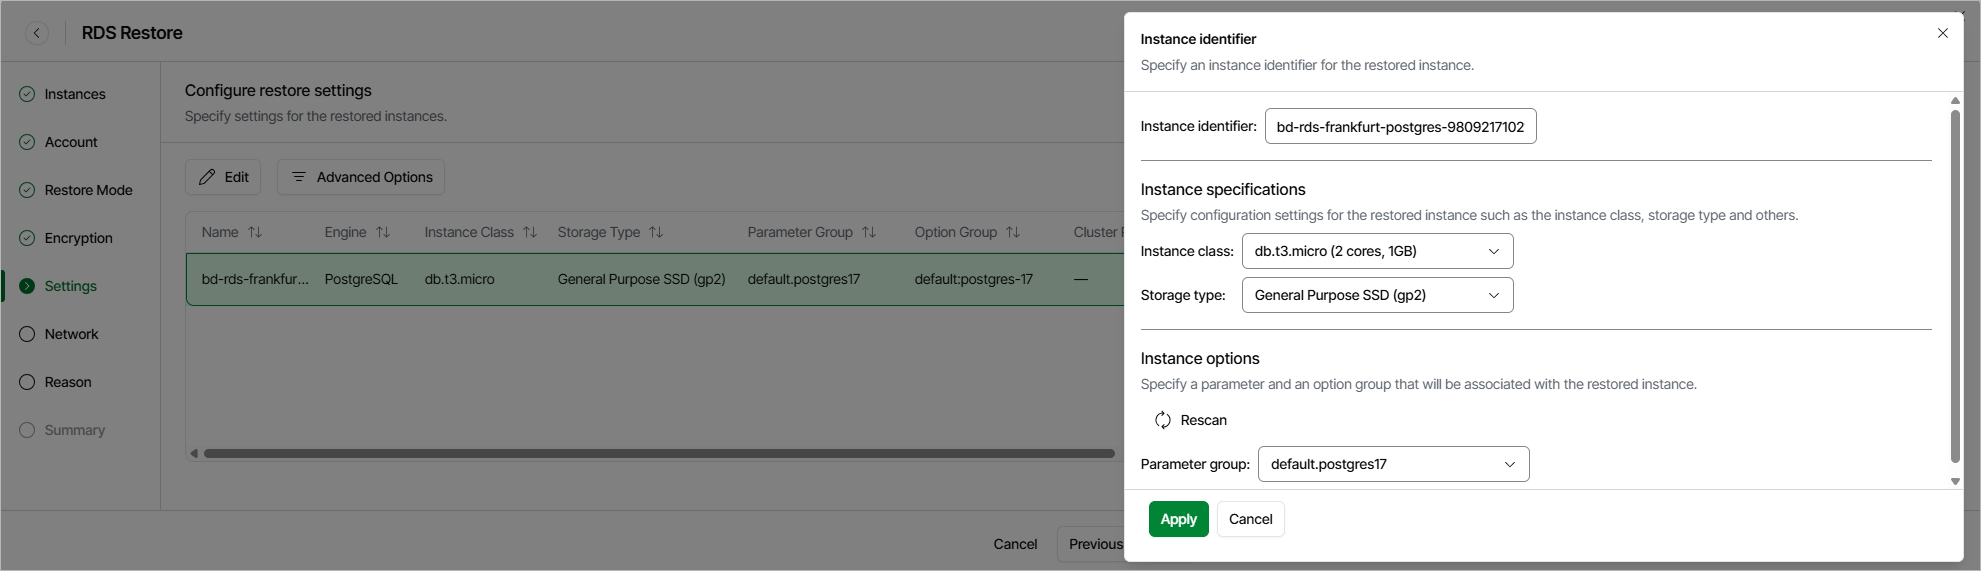The image size is (1981, 571).
Task: Sort by Name column arrows
Action: click(x=255, y=232)
